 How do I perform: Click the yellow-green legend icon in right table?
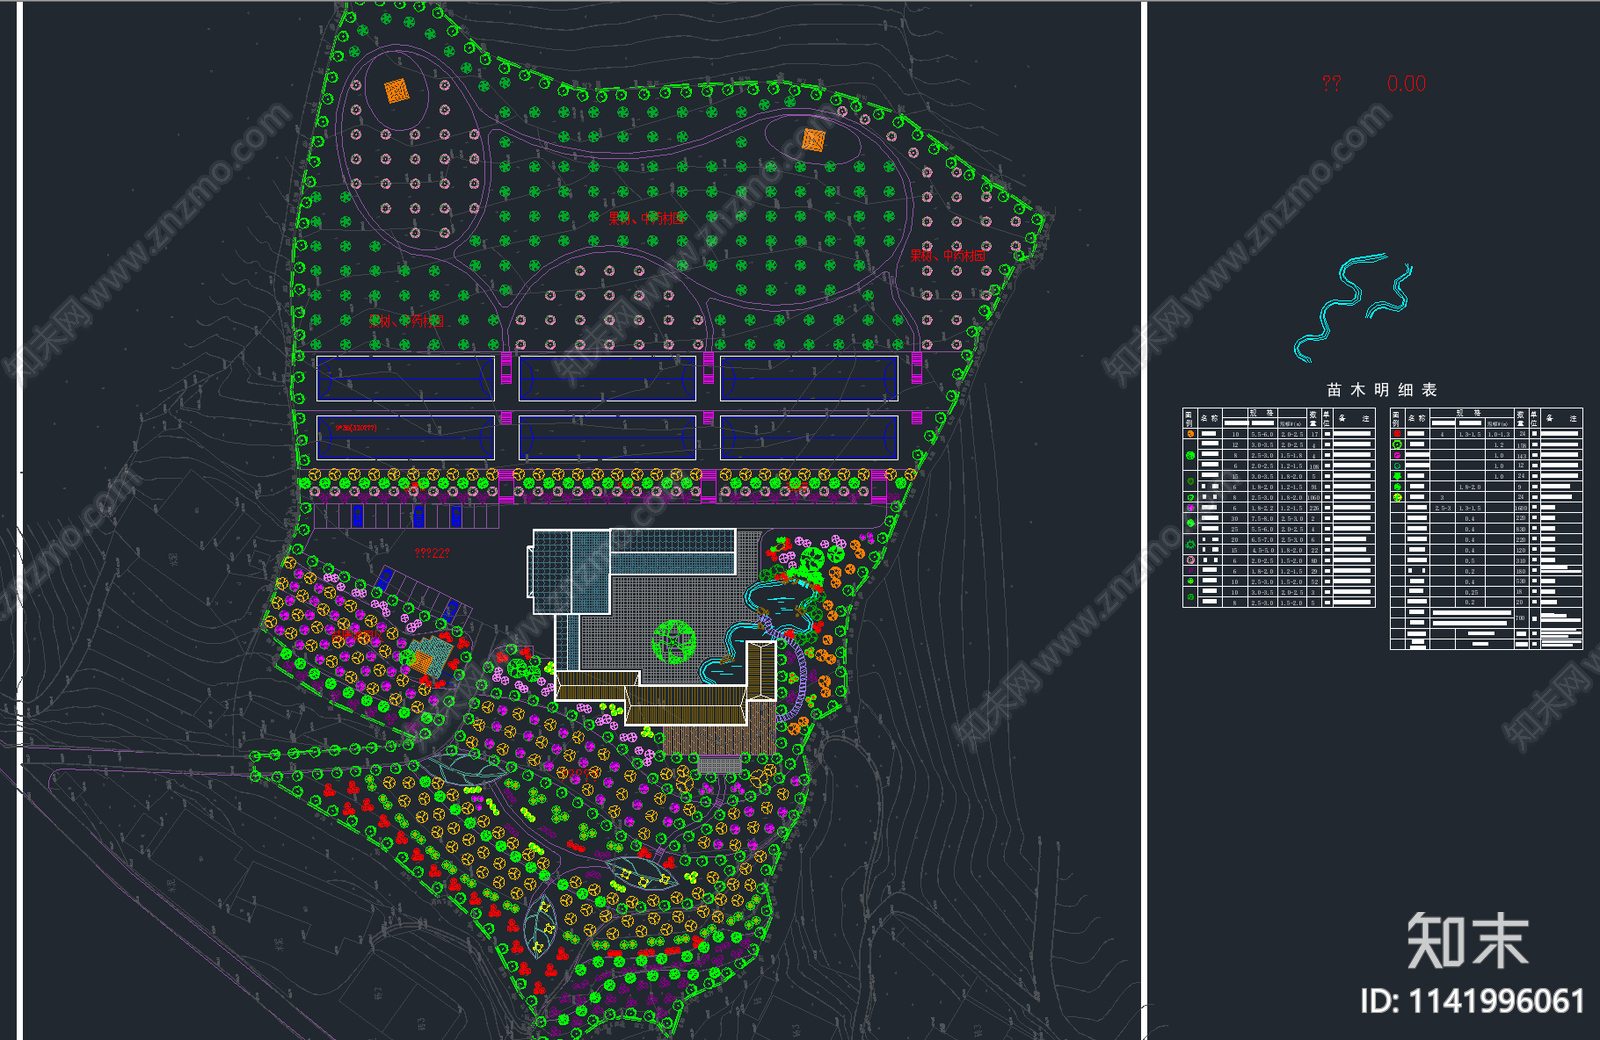[x=1397, y=497]
